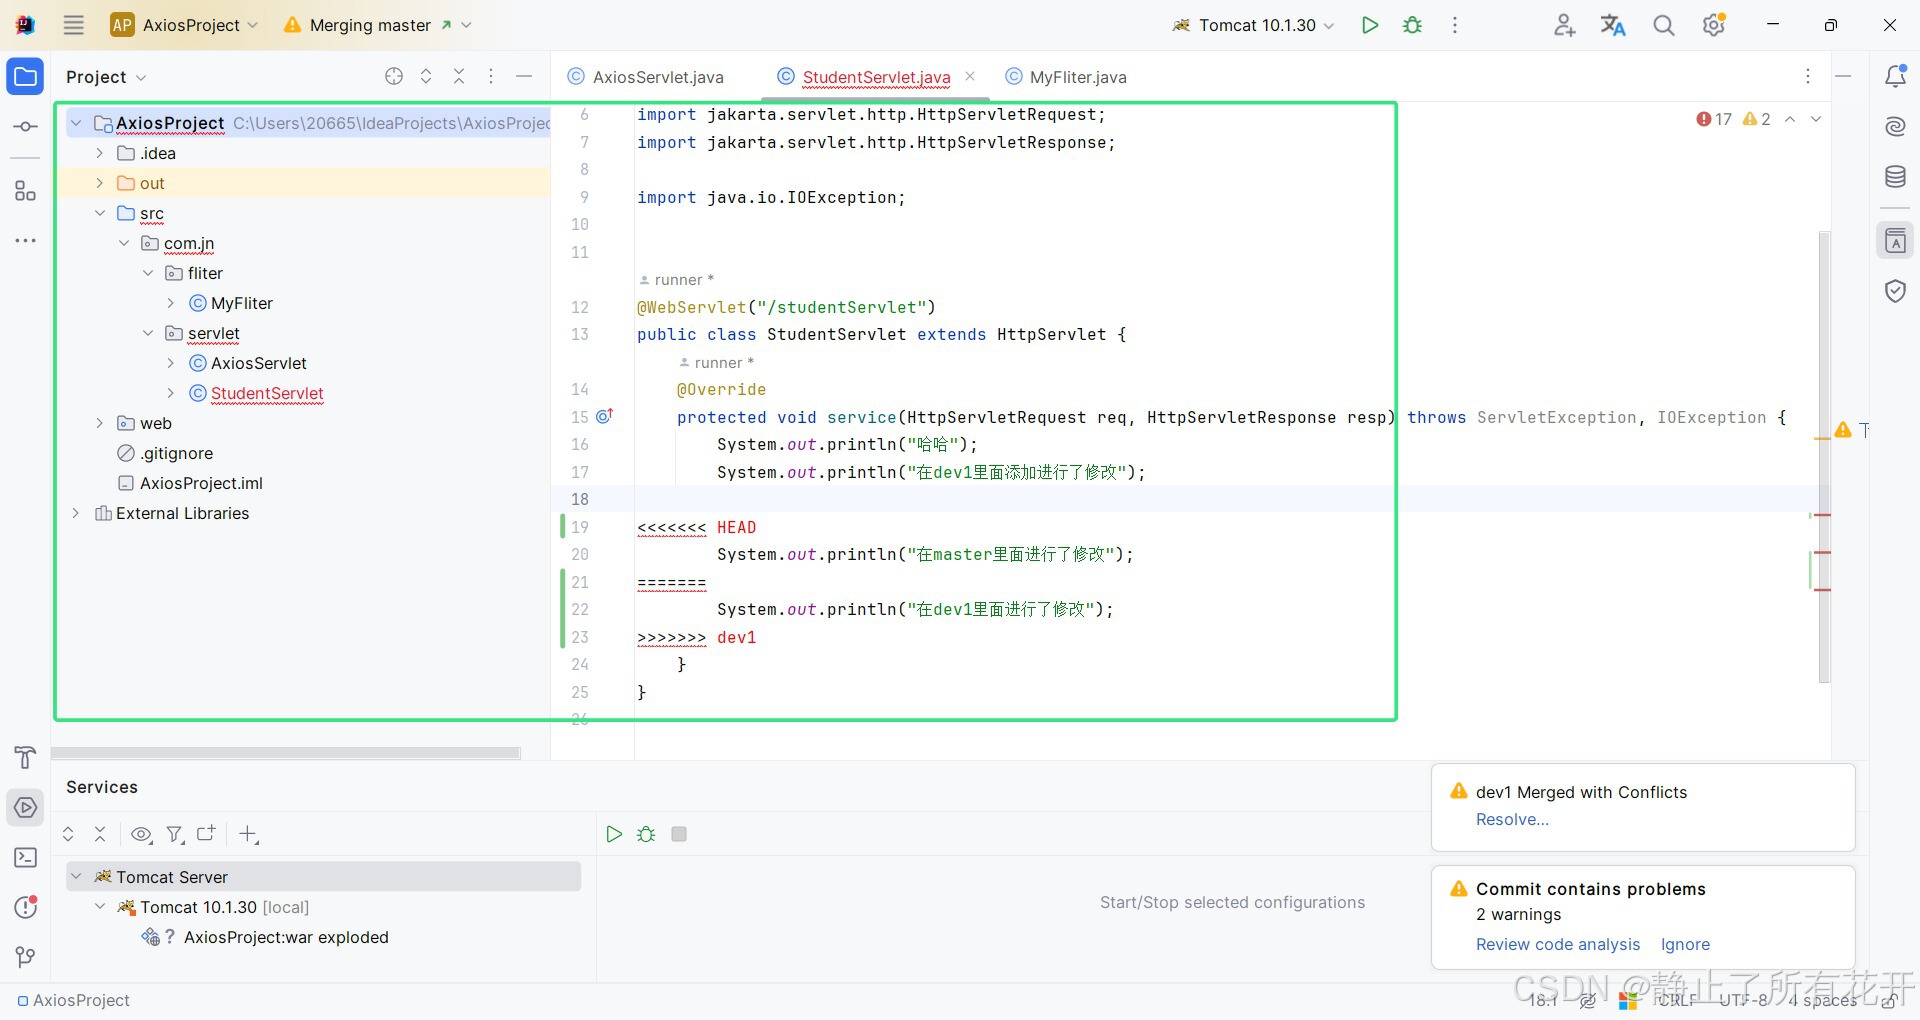Open Project panel options menu
Screen dimensions: 1920x1020
click(491, 76)
